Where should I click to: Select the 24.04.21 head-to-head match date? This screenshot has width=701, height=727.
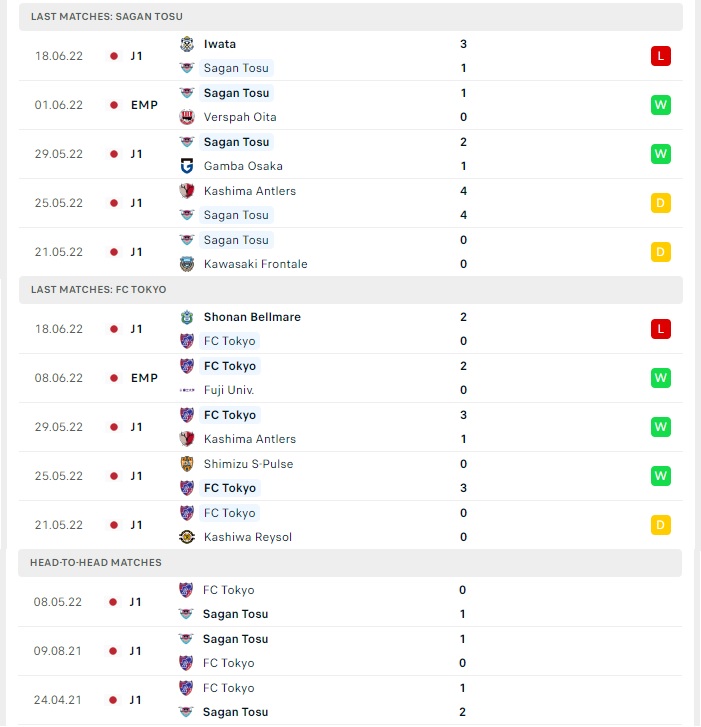coord(57,700)
